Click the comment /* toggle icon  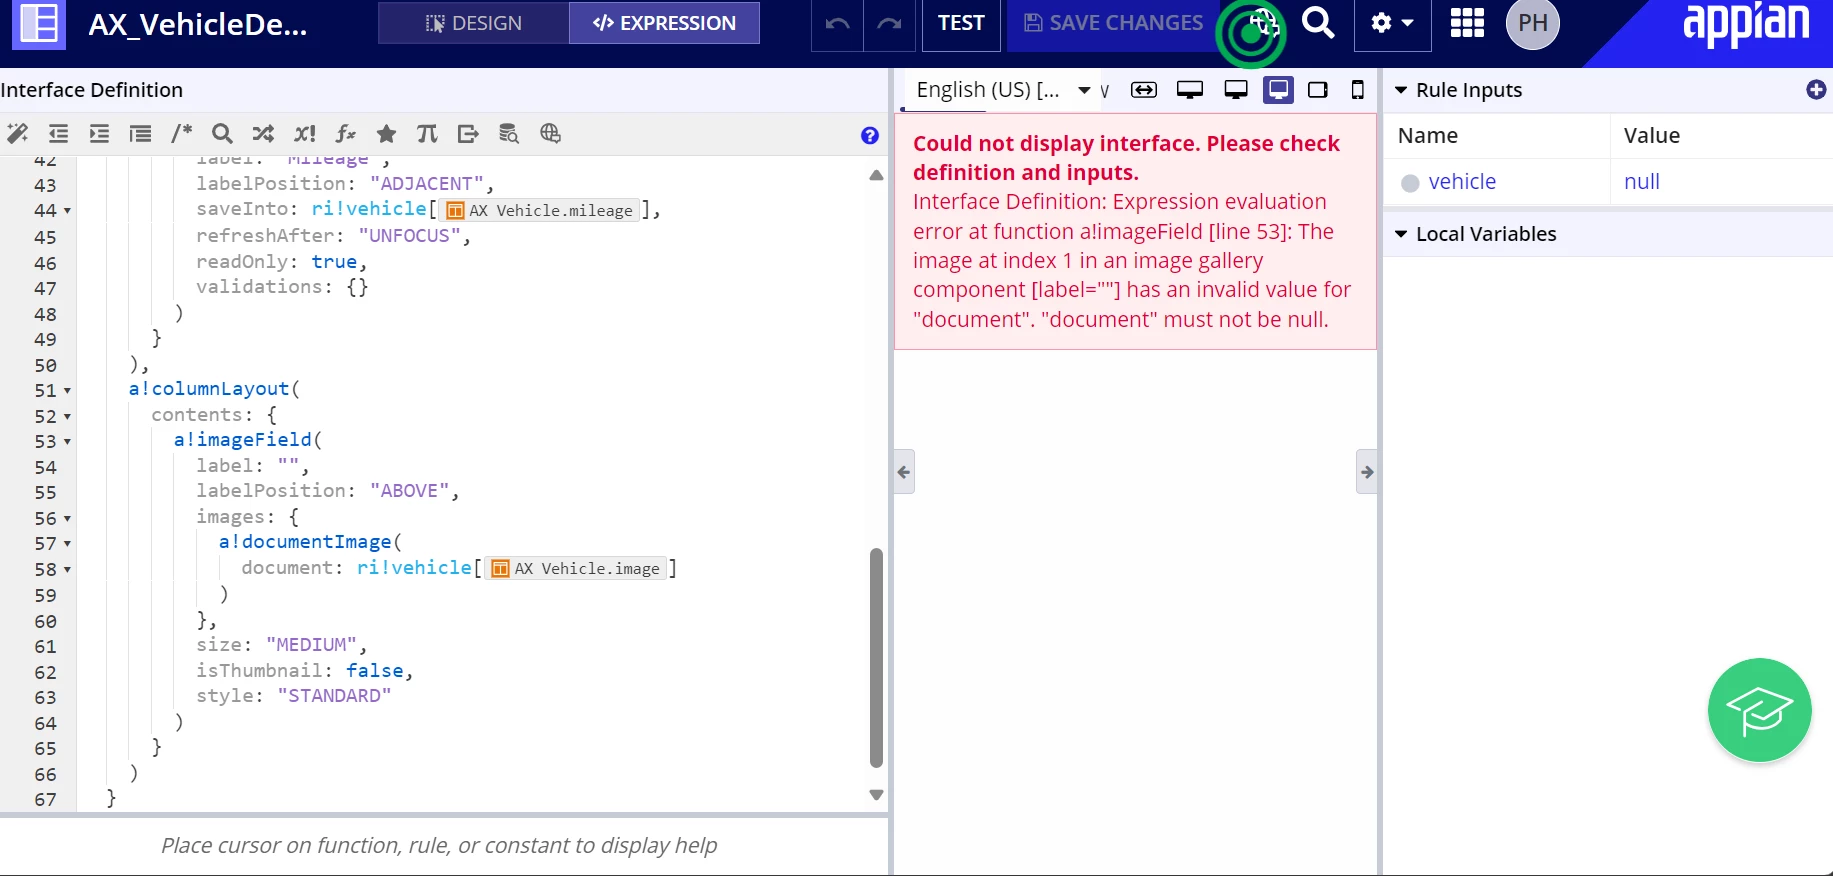181,134
